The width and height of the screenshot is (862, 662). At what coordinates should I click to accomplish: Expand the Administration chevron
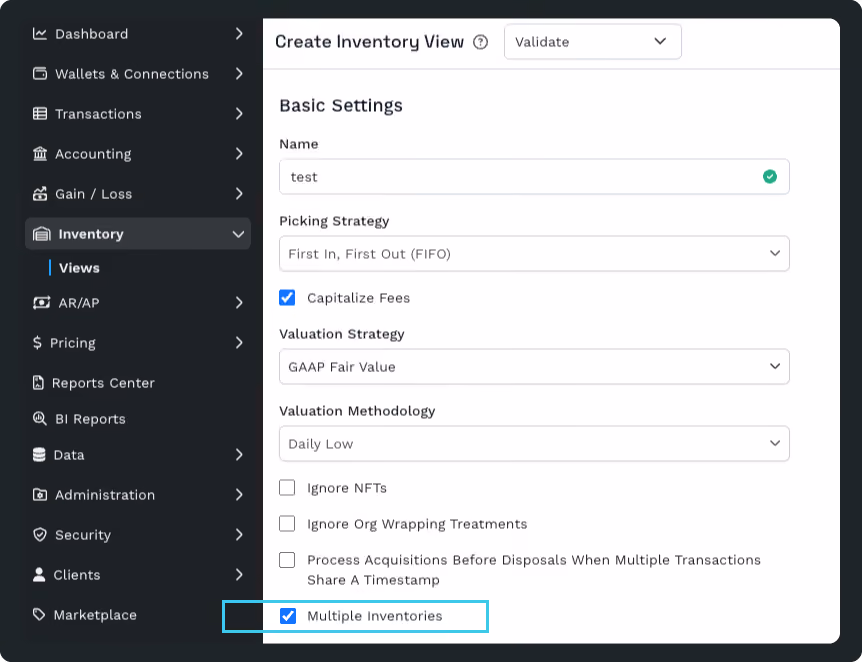coord(239,495)
